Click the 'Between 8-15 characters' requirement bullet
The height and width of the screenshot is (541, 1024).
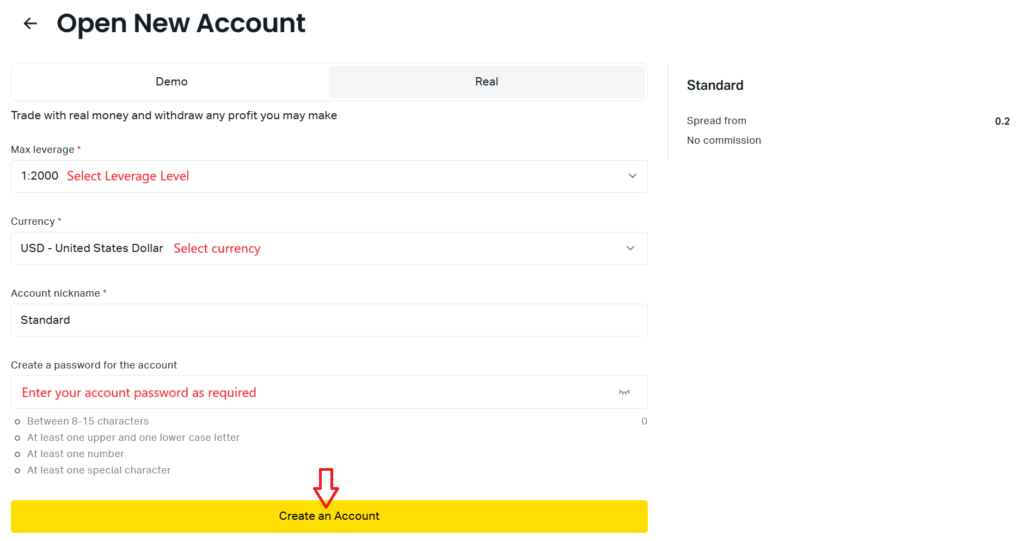88,421
